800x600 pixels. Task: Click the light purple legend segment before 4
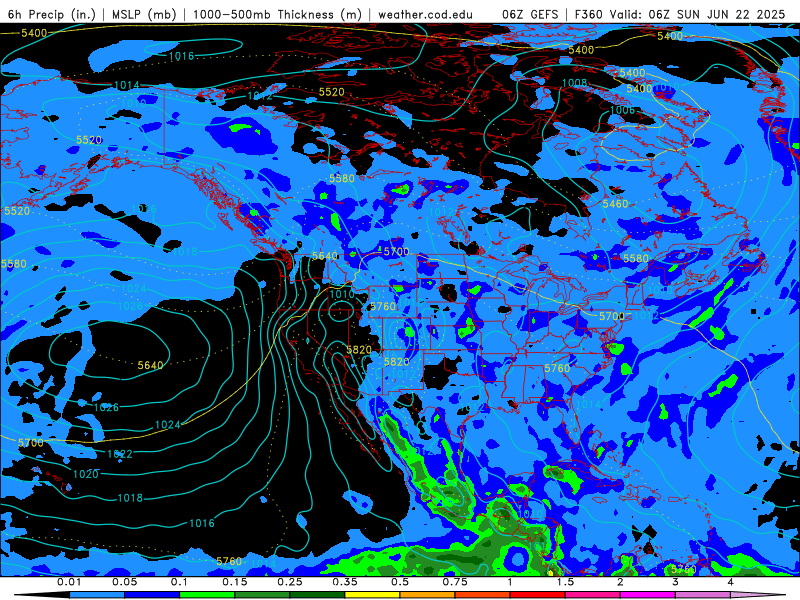[x=703, y=595]
